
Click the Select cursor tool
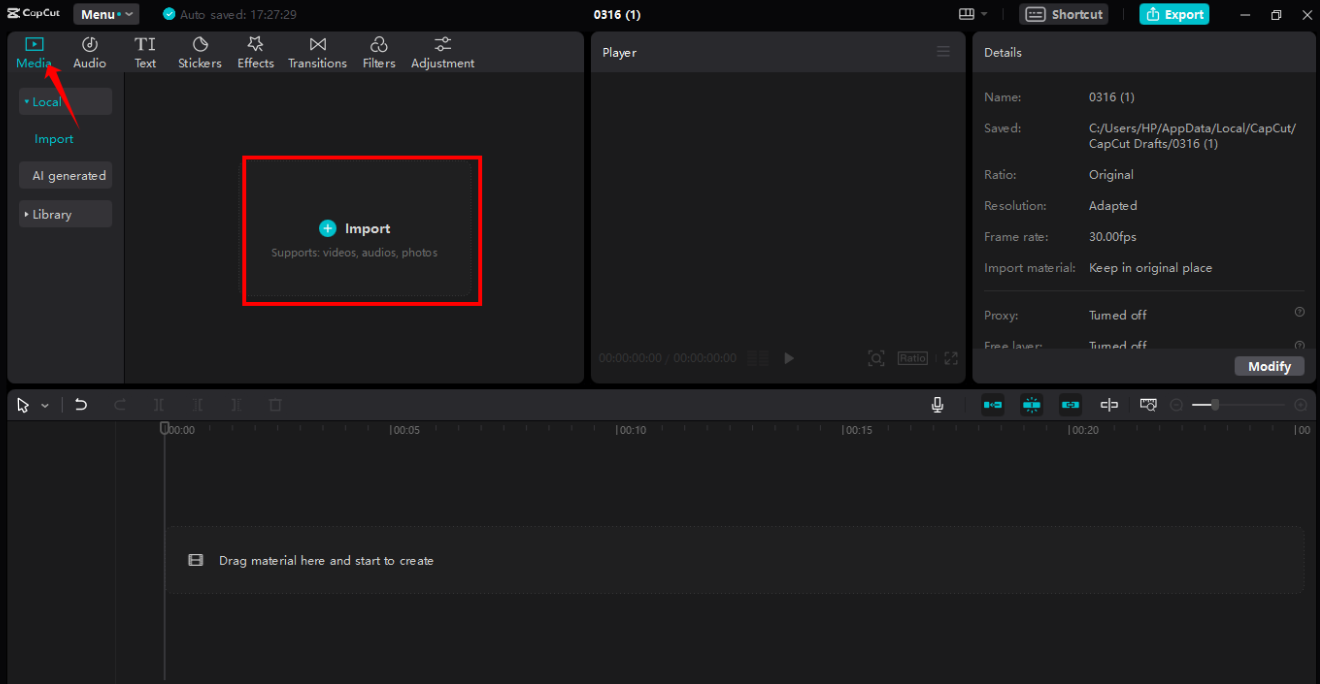tap(24, 405)
